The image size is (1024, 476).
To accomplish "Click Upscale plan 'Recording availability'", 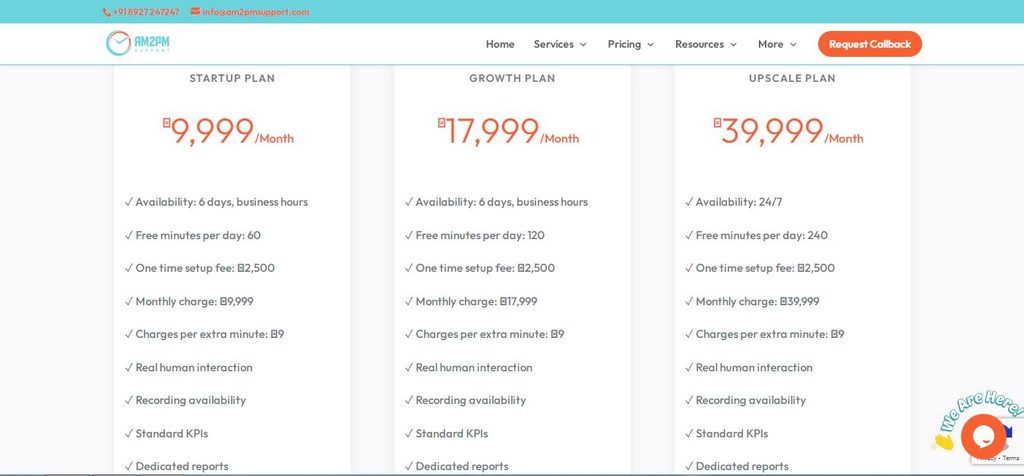I will pos(745,400).
